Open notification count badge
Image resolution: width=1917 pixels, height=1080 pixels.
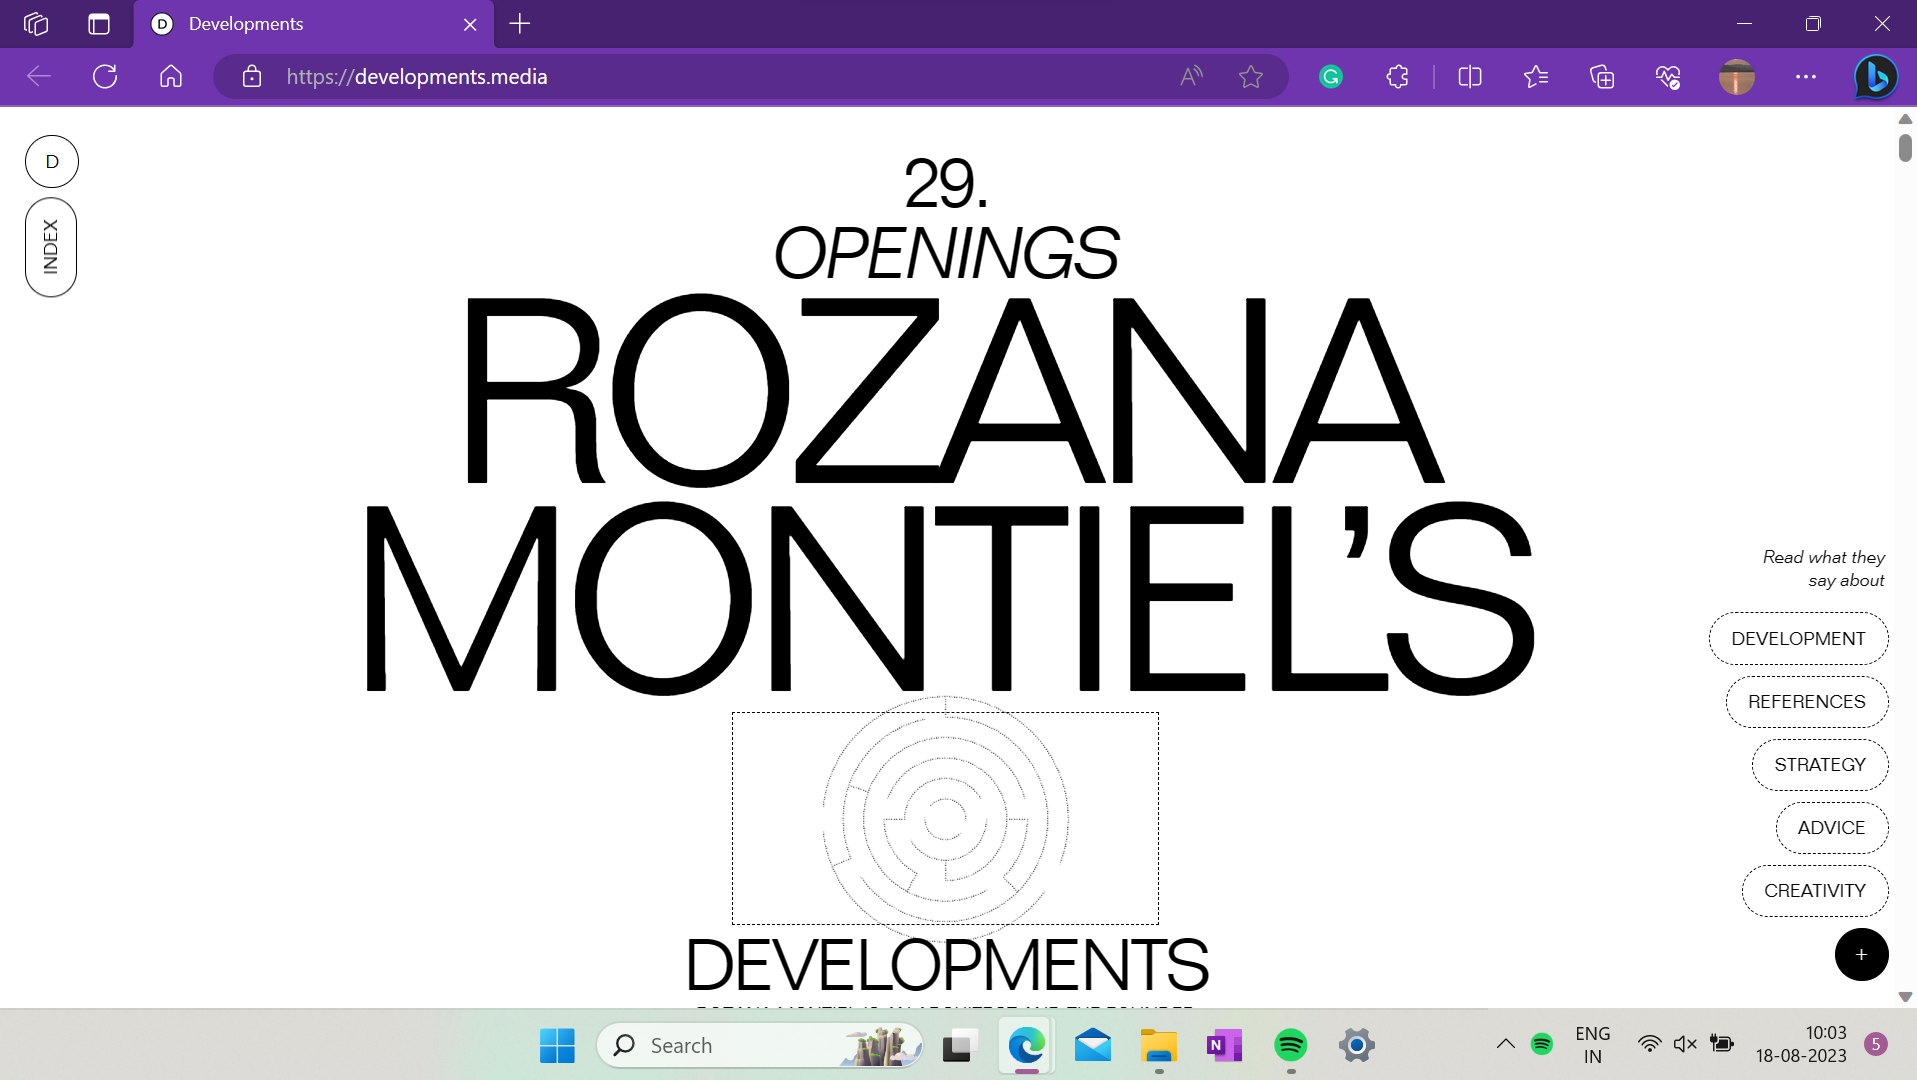click(1875, 1045)
